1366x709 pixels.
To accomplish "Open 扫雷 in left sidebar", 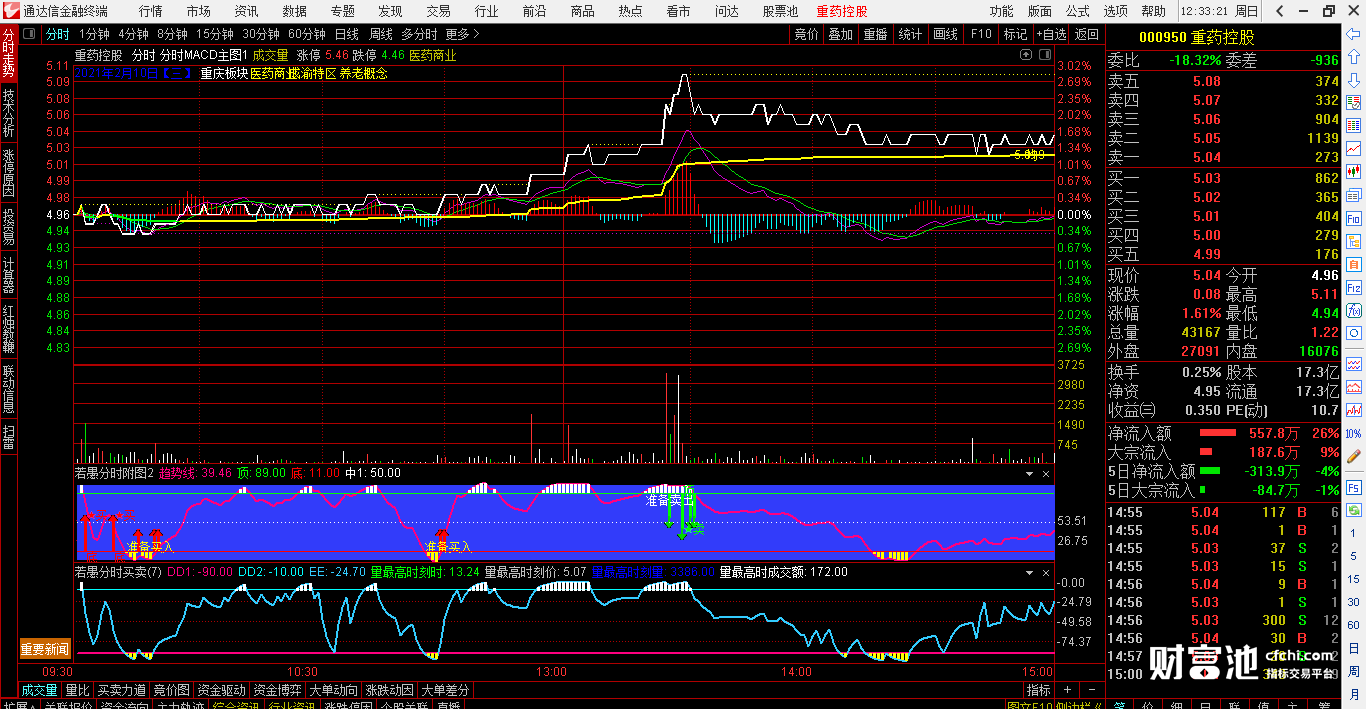I will (x=8, y=437).
